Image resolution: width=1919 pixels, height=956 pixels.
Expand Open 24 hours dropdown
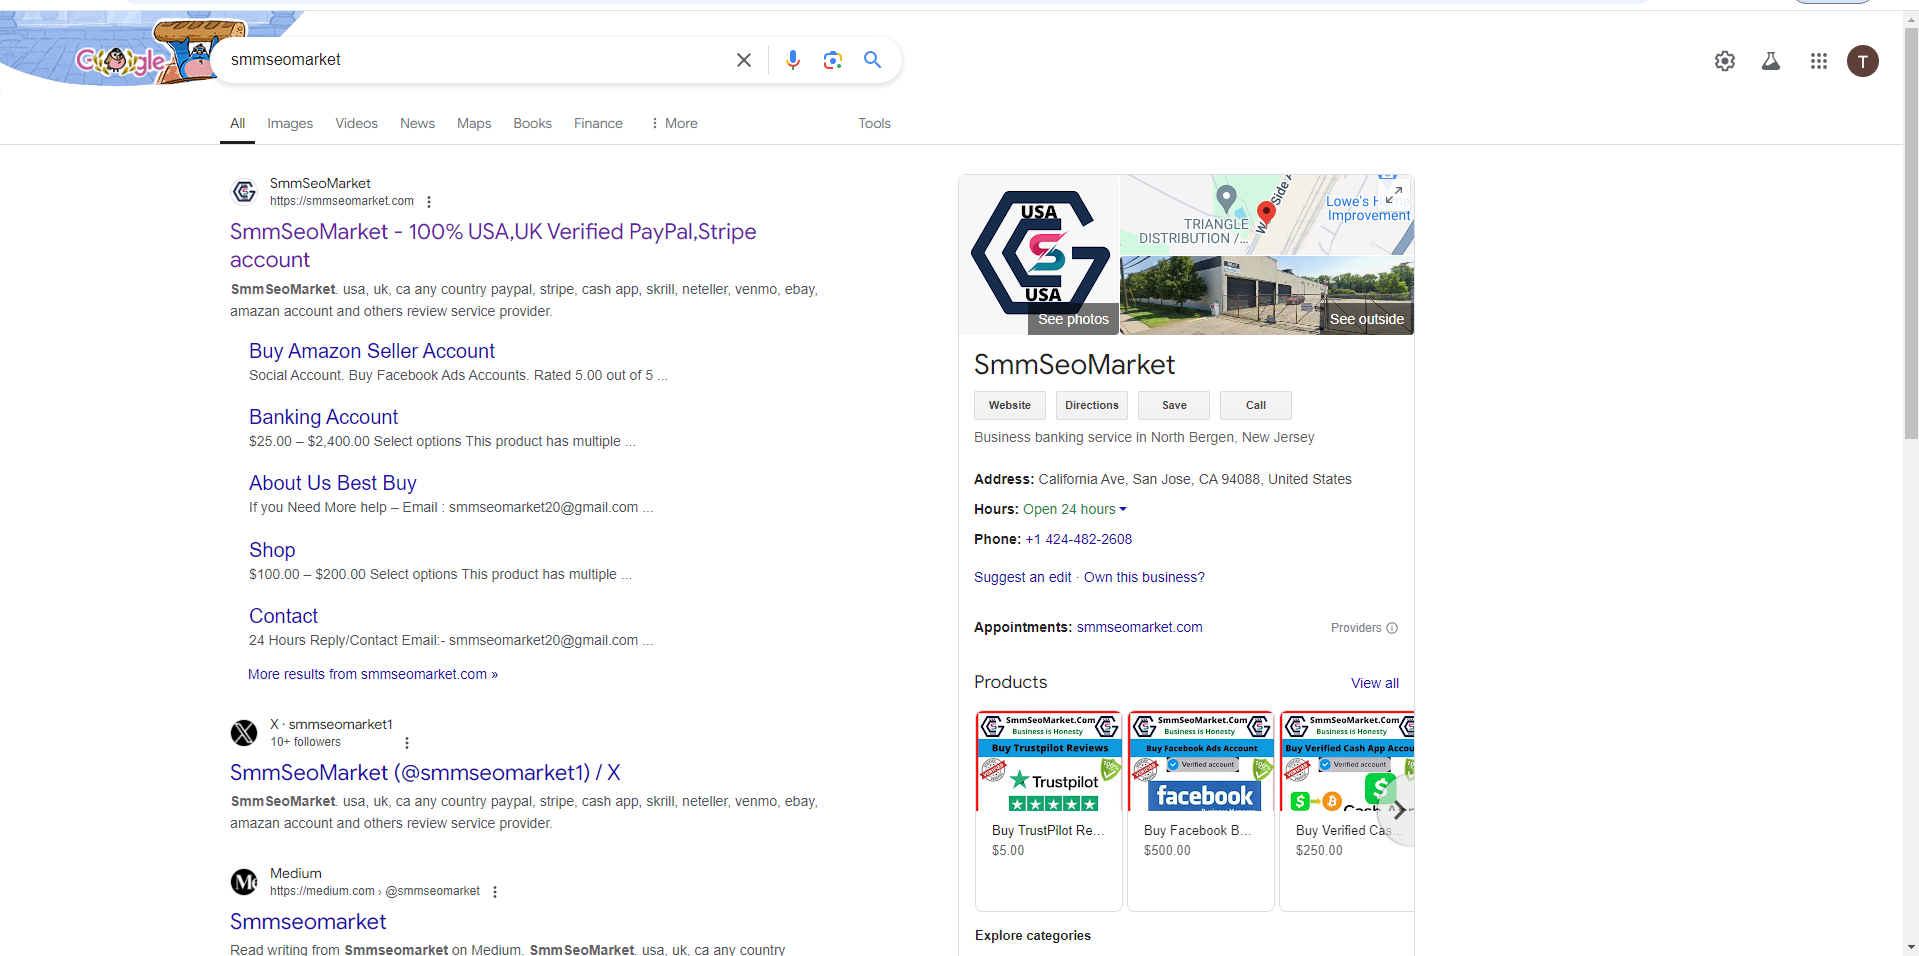[x=1075, y=509]
